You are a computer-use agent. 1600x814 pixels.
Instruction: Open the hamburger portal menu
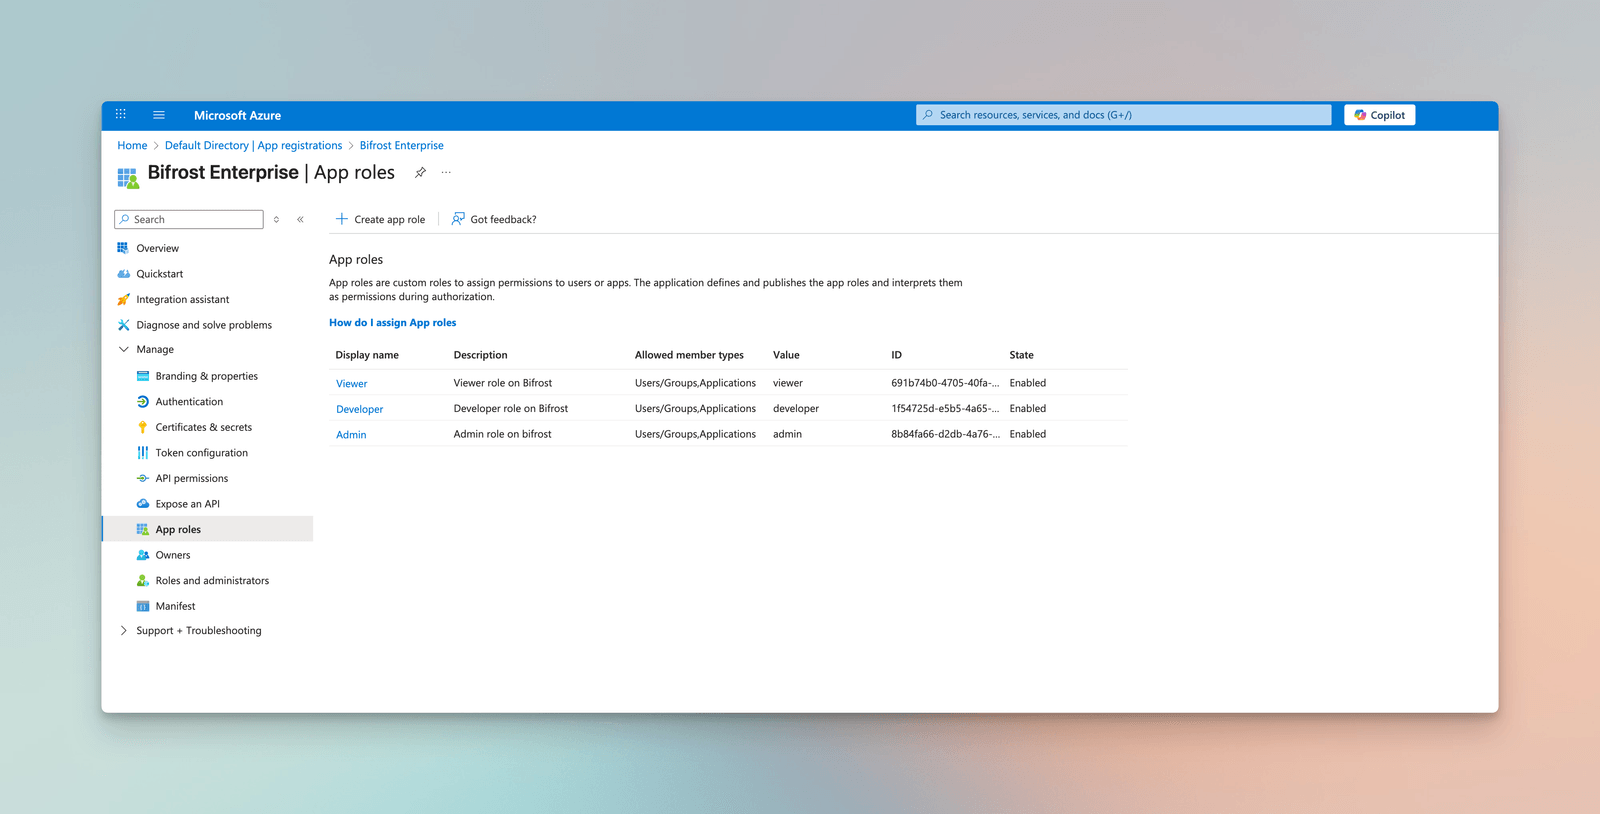[x=158, y=115]
